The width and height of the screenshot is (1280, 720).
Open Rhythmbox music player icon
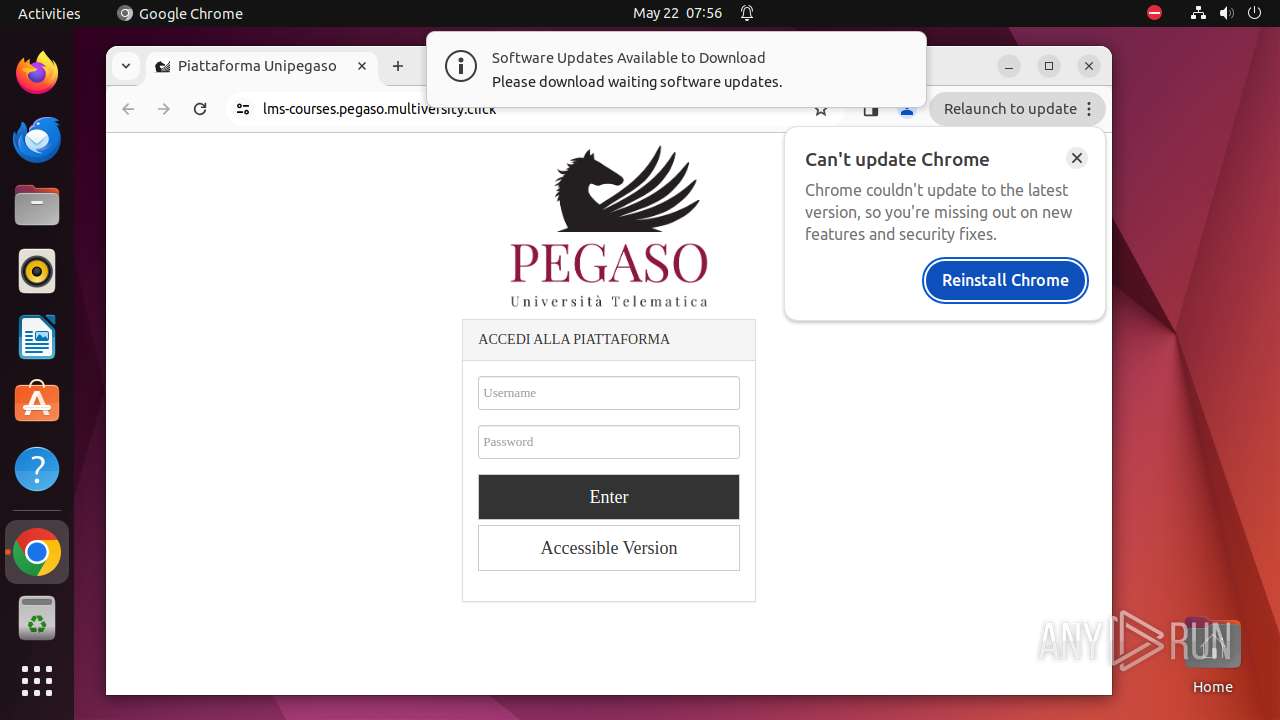(x=37, y=271)
